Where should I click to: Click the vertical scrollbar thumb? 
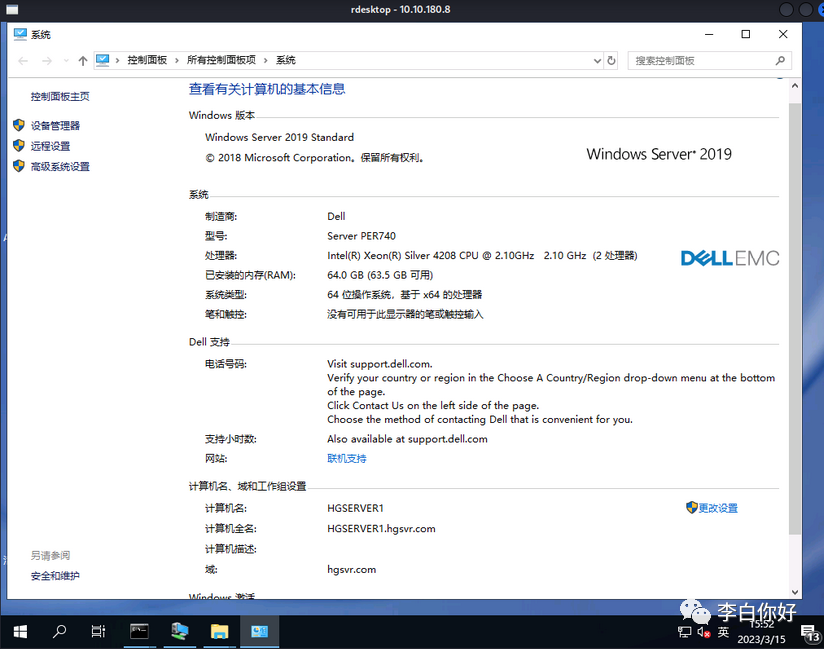tap(795, 318)
